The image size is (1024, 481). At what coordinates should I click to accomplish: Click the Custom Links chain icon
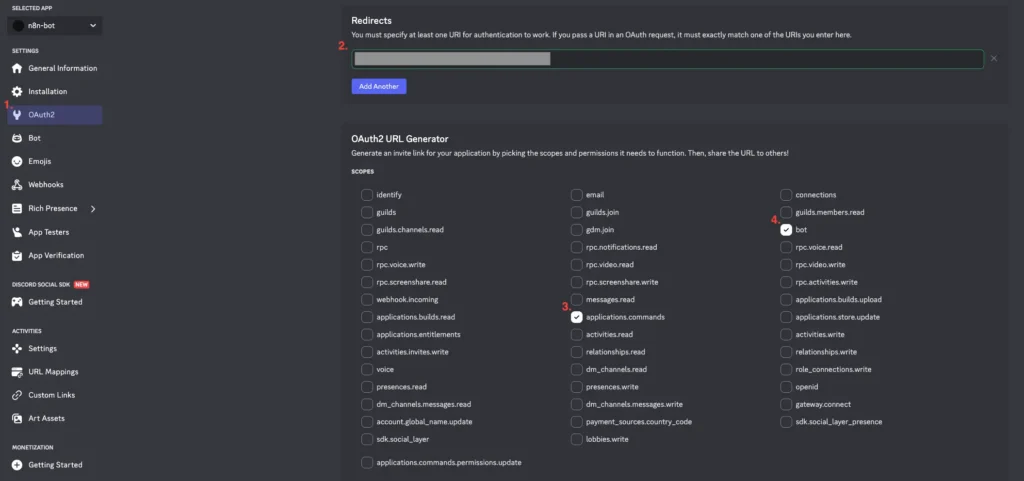[17, 396]
